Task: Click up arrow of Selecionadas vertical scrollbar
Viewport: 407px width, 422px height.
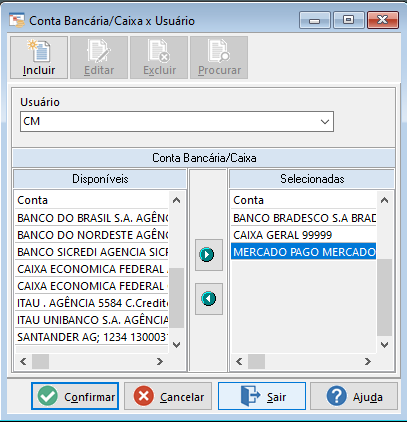Action: pos(385,200)
